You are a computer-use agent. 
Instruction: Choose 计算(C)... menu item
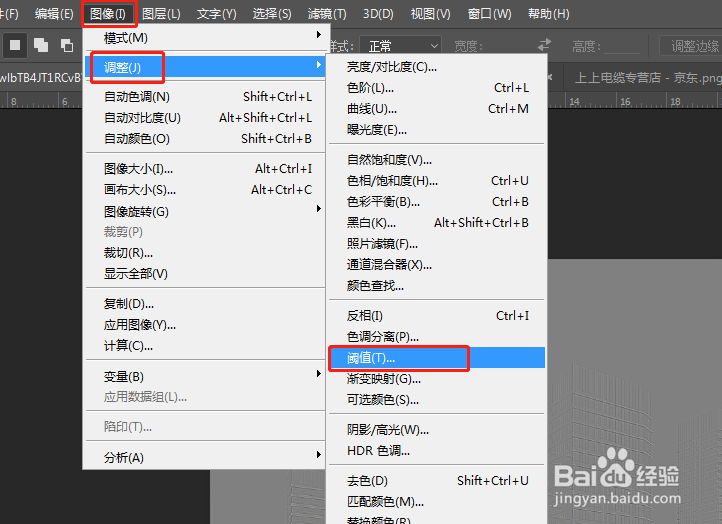(205, 346)
